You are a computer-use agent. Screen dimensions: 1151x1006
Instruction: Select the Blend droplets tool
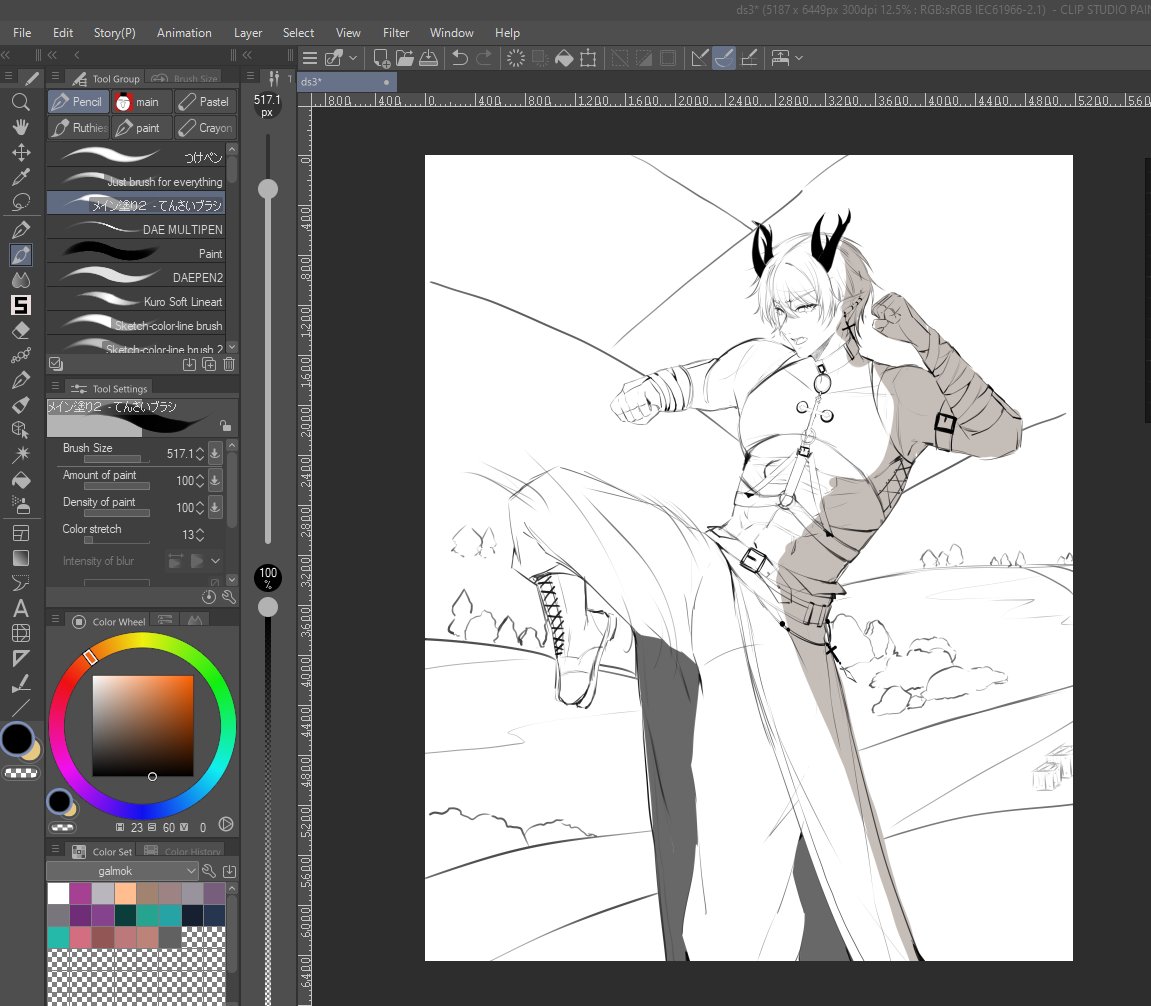tap(21, 280)
